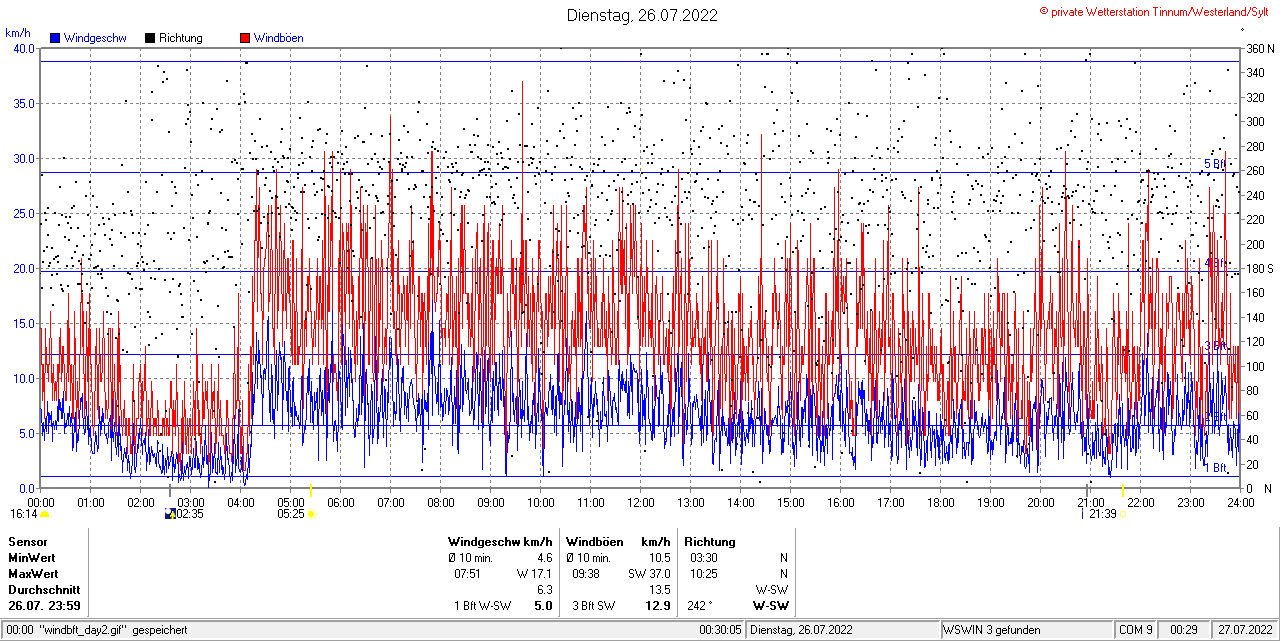Click the 1 Bft W-SW table entry

(483, 606)
